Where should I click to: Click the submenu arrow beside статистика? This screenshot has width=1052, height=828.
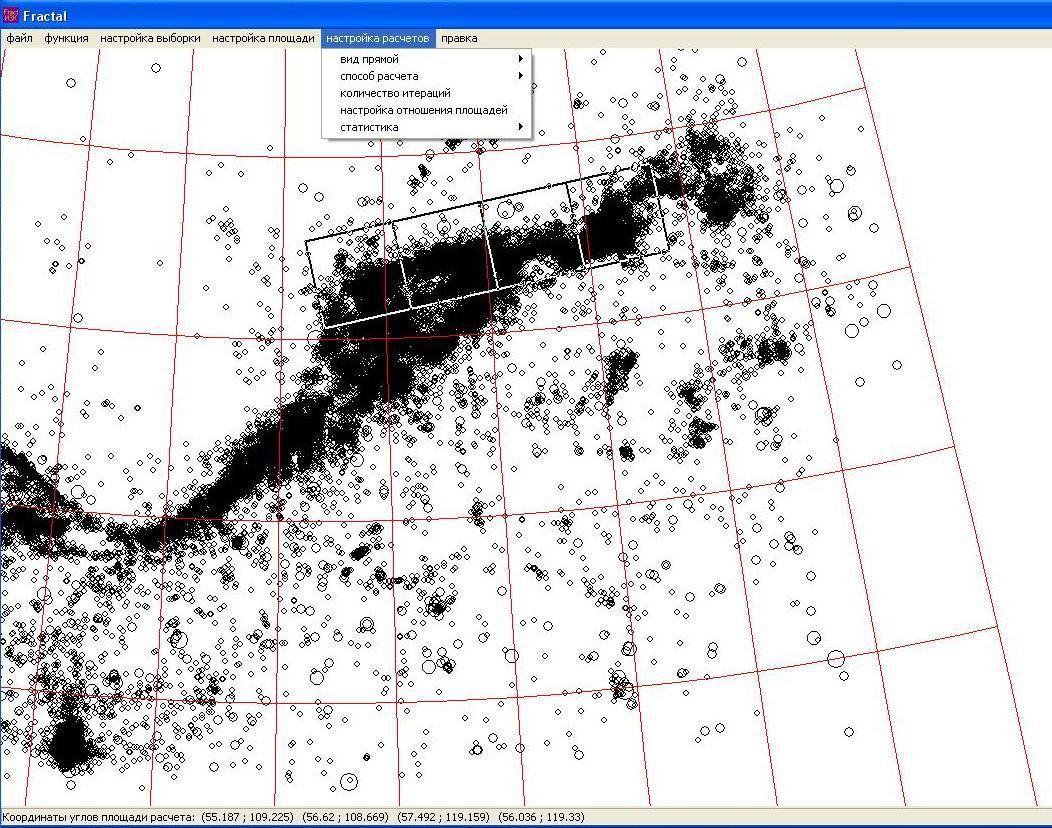point(521,127)
